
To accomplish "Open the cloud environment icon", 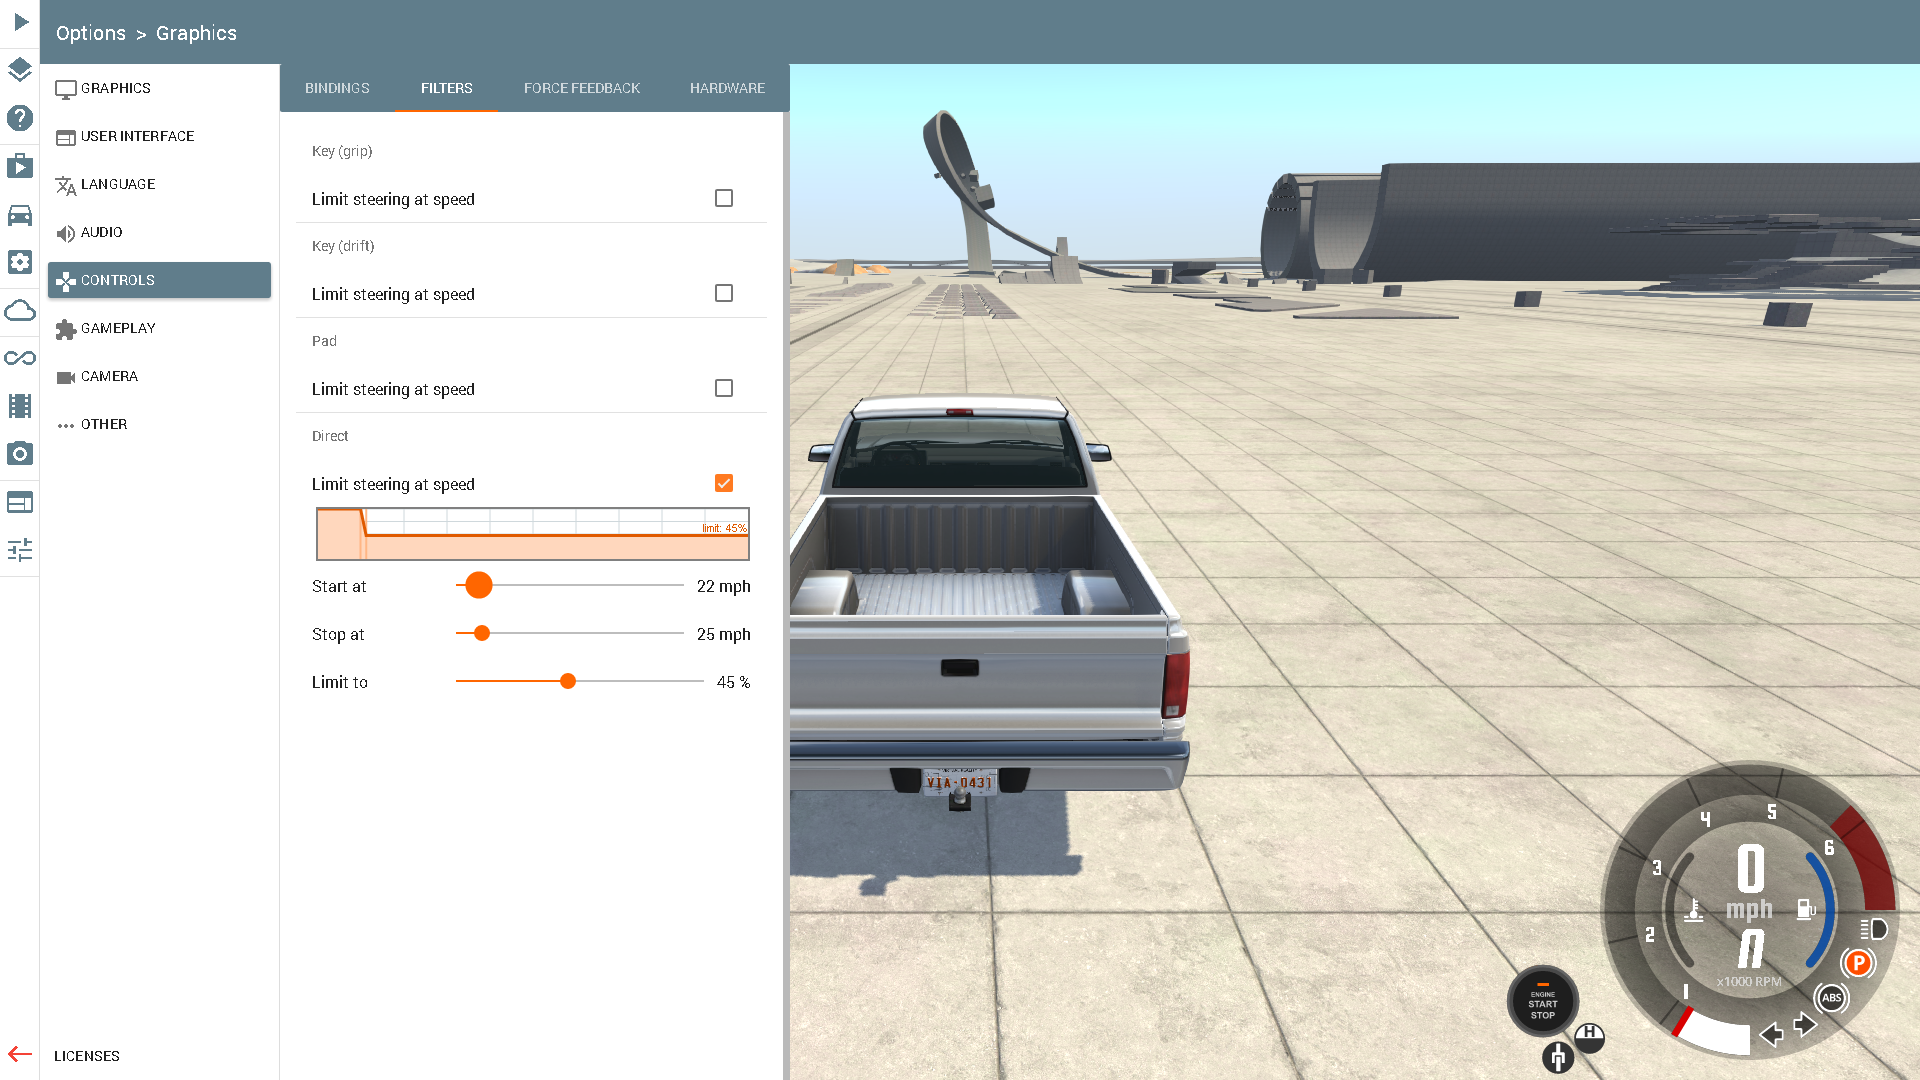I will [x=20, y=310].
